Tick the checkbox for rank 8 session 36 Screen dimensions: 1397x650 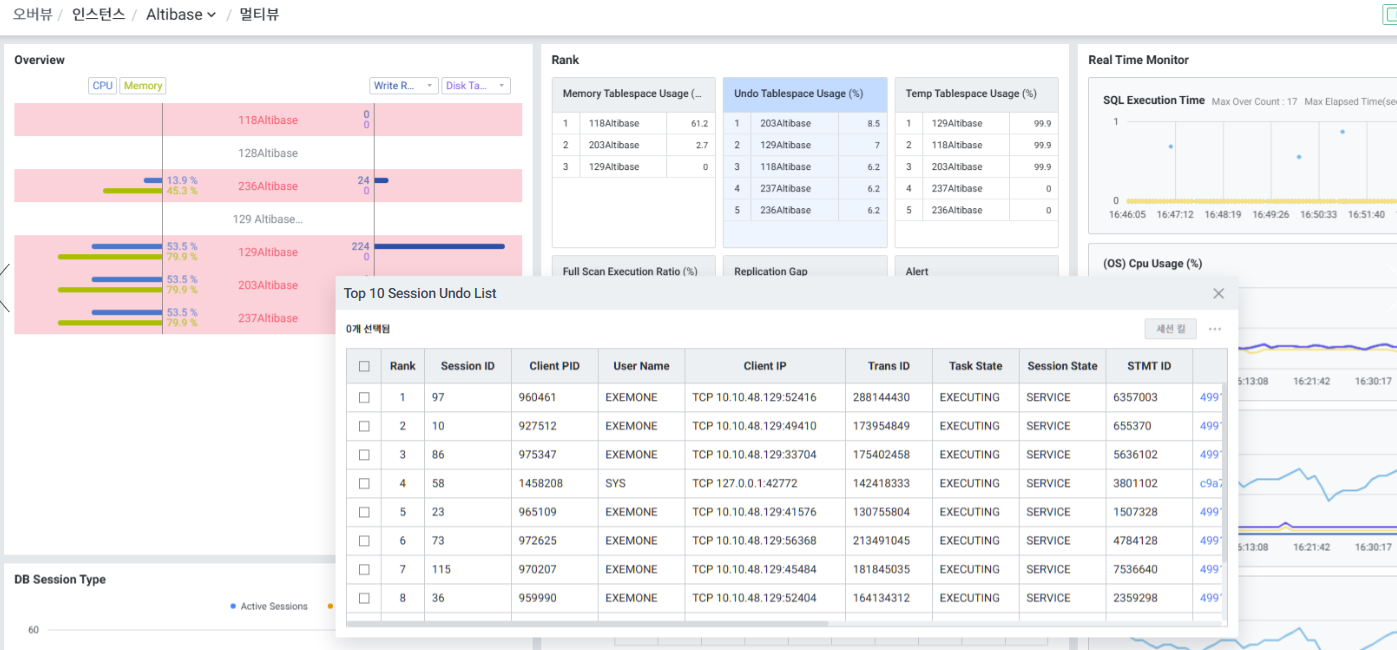(364, 598)
